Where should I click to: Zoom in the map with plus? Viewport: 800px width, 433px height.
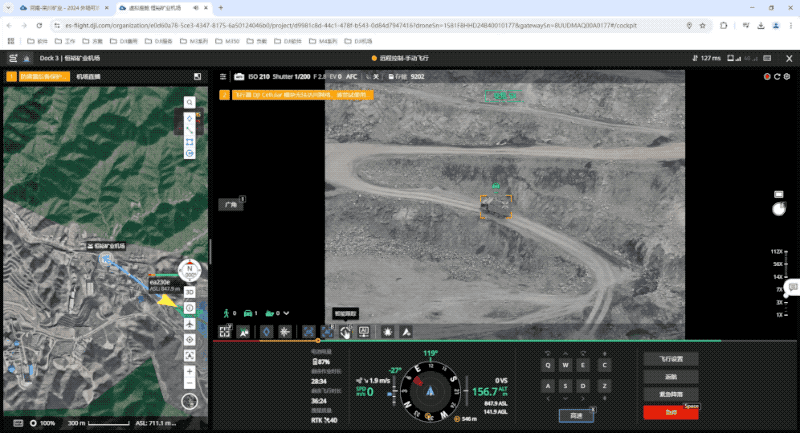189,371
